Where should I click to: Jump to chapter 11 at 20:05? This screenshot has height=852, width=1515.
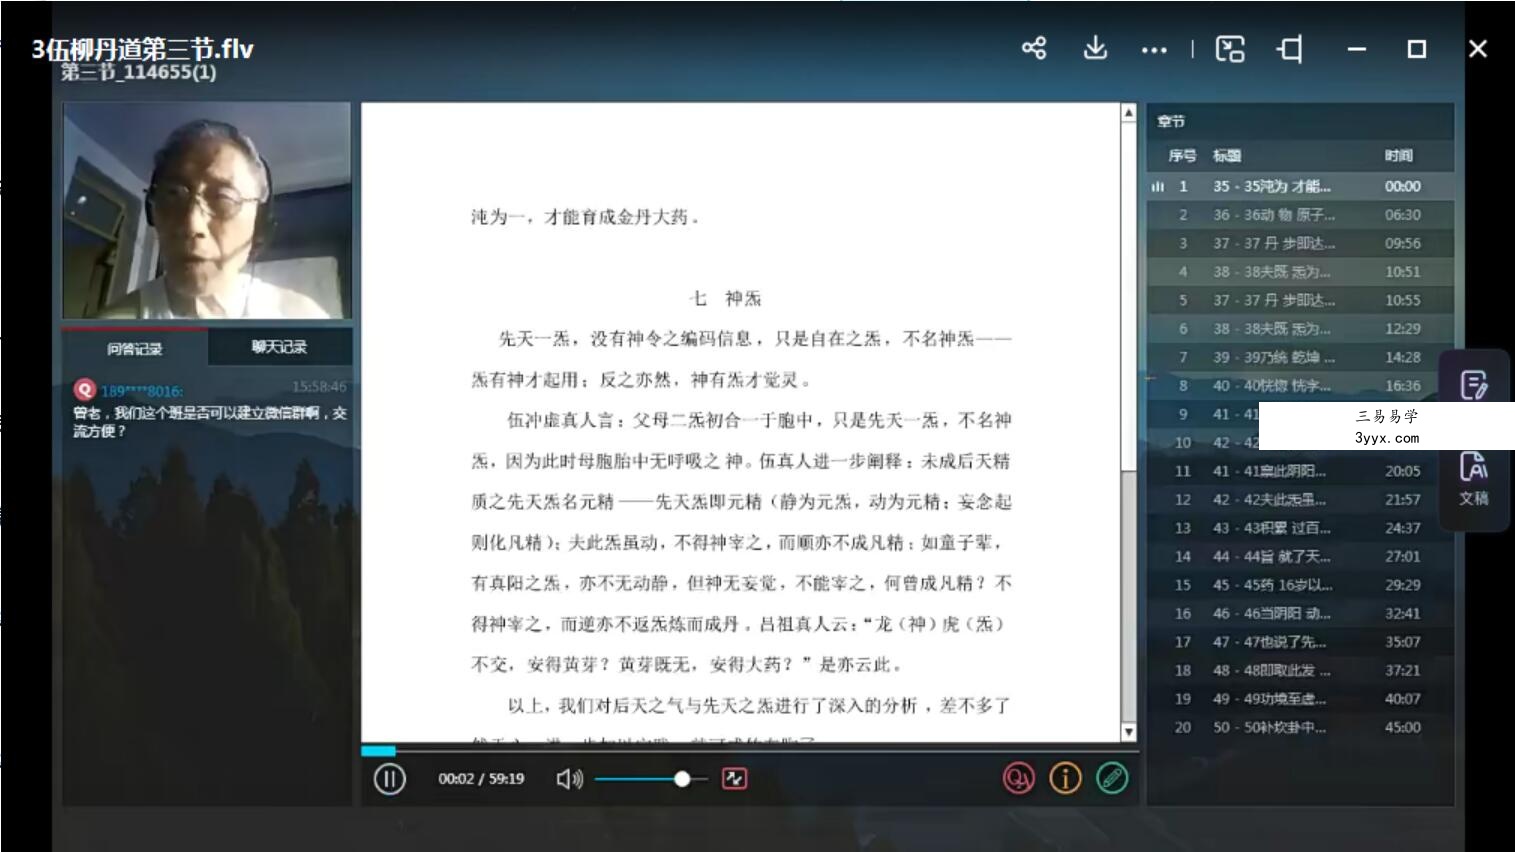tap(1300, 471)
